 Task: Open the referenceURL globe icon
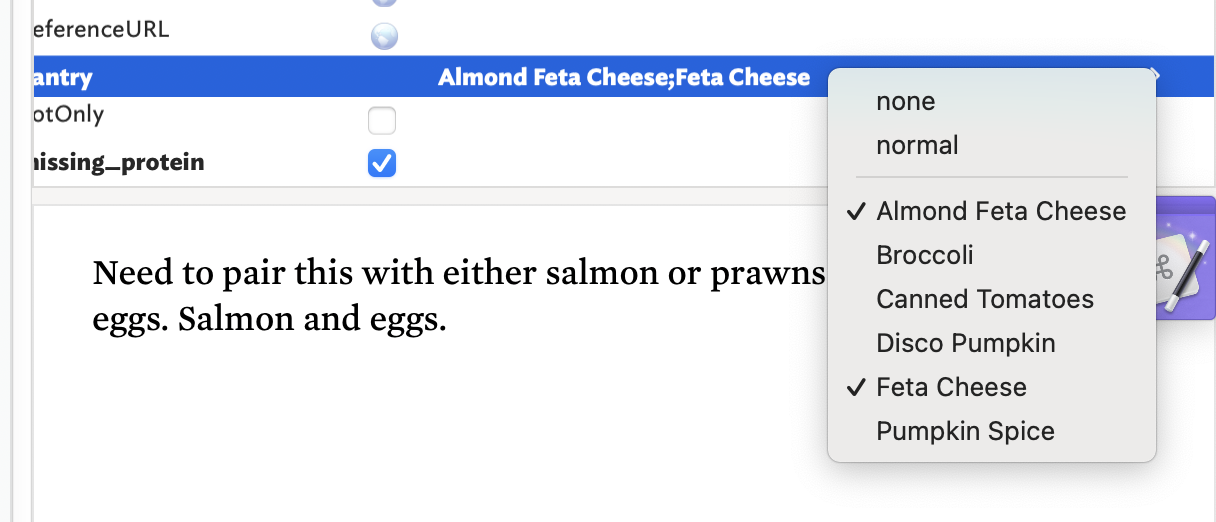(384, 37)
